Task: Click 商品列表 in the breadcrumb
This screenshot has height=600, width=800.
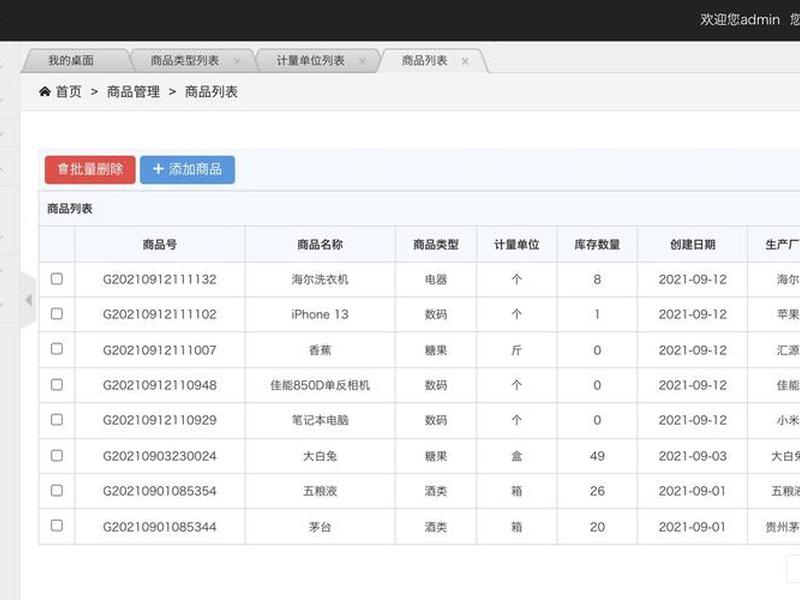Action: click(211, 92)
